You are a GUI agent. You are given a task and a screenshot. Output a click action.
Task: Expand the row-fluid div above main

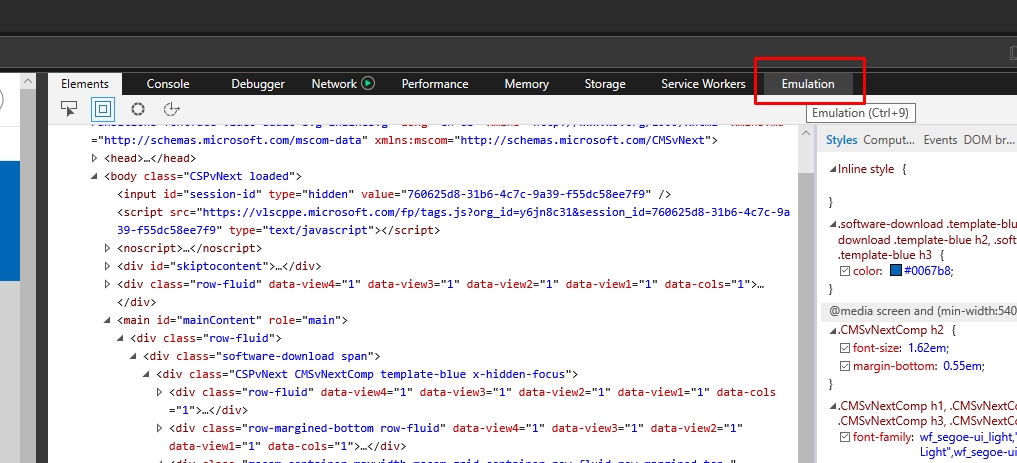pyautogui.click(x=108, y=284)
